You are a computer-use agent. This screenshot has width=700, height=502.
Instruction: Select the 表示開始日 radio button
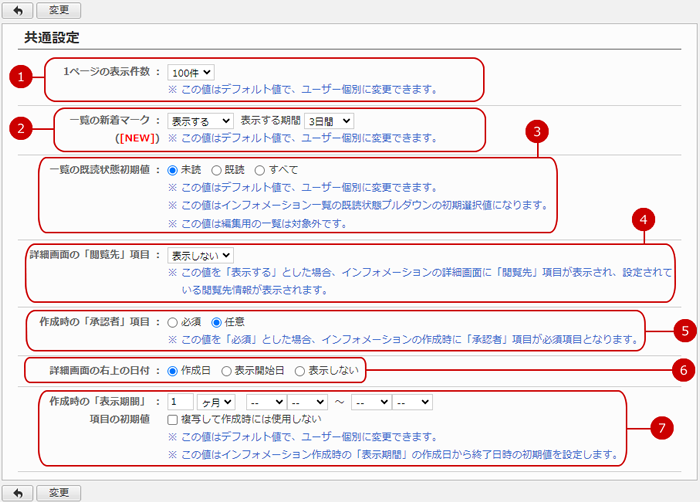pyautogui.click(x=226, y=371)
